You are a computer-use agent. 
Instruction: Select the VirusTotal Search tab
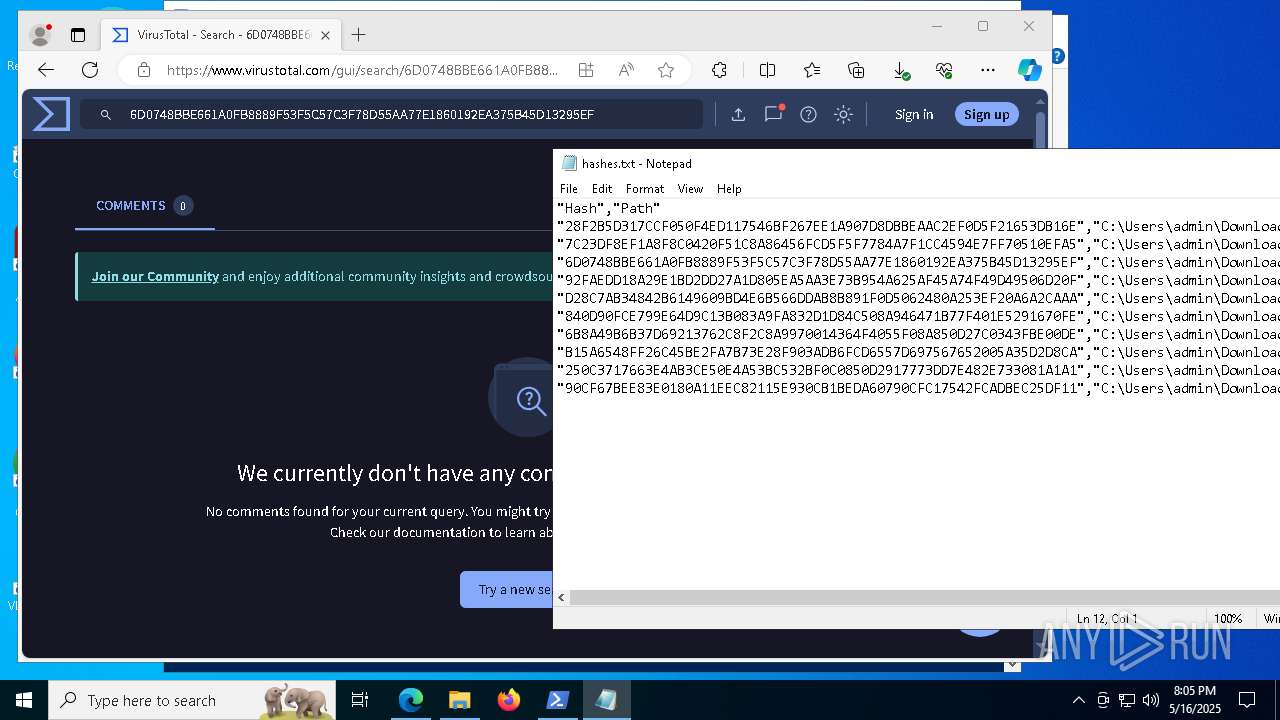point(221,35)
